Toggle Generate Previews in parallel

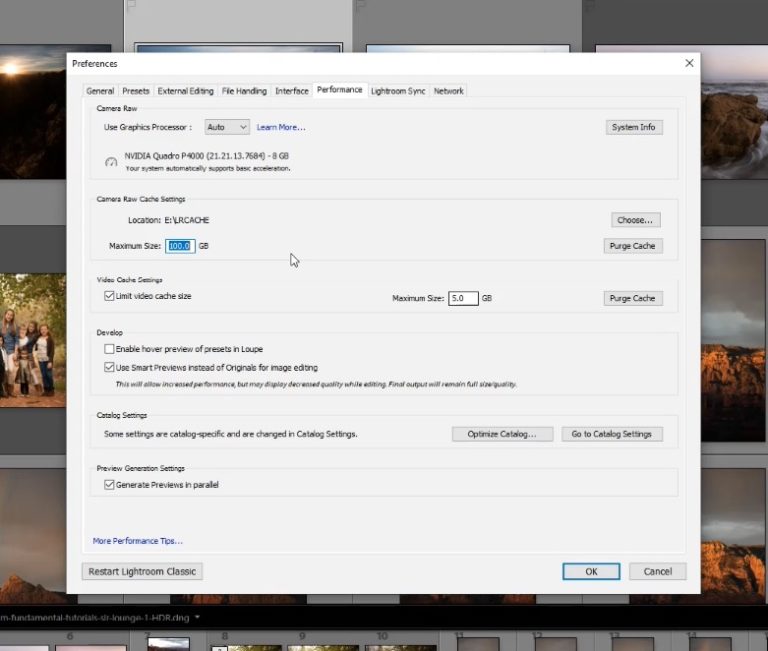pos(110,485)
